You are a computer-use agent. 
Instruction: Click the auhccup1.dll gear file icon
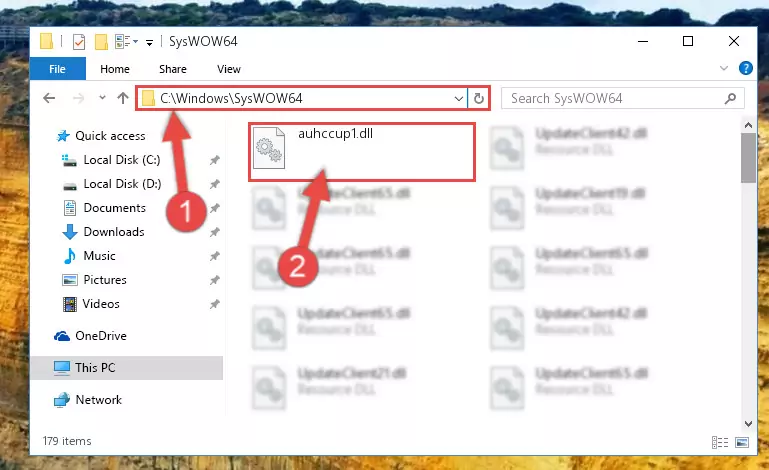coord(269,148)
